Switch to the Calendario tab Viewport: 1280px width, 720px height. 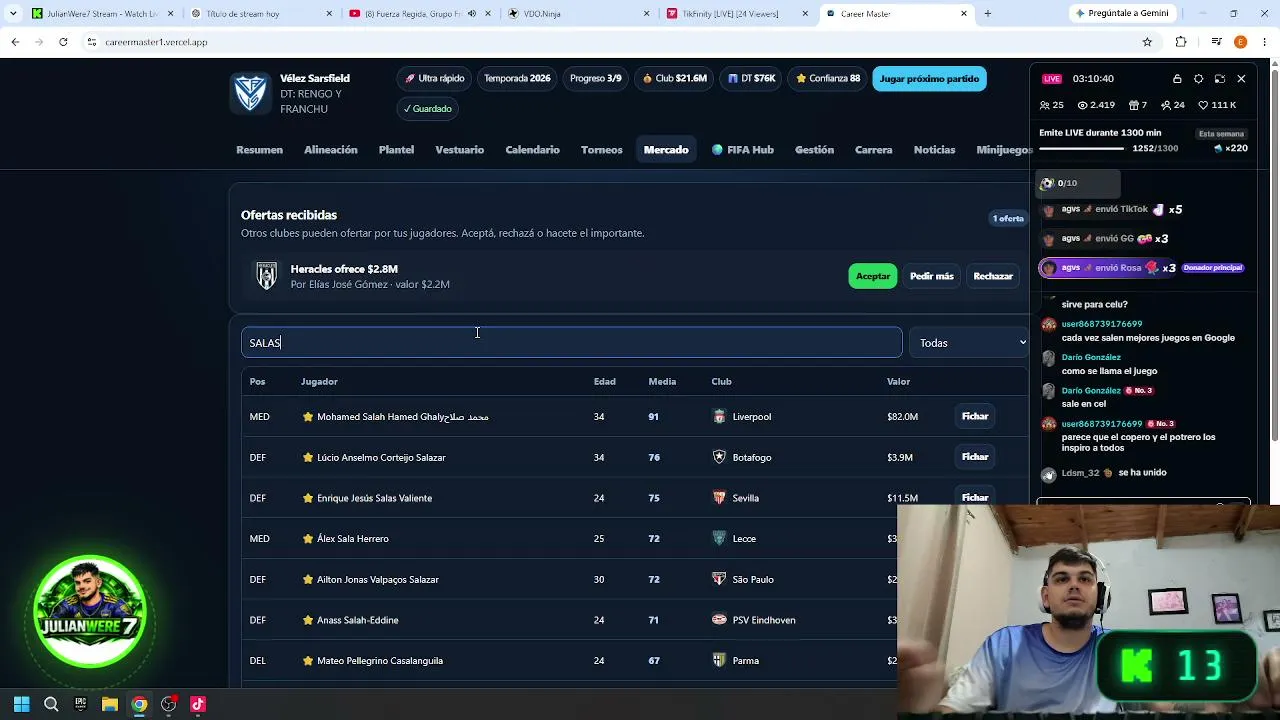point(532,150)
